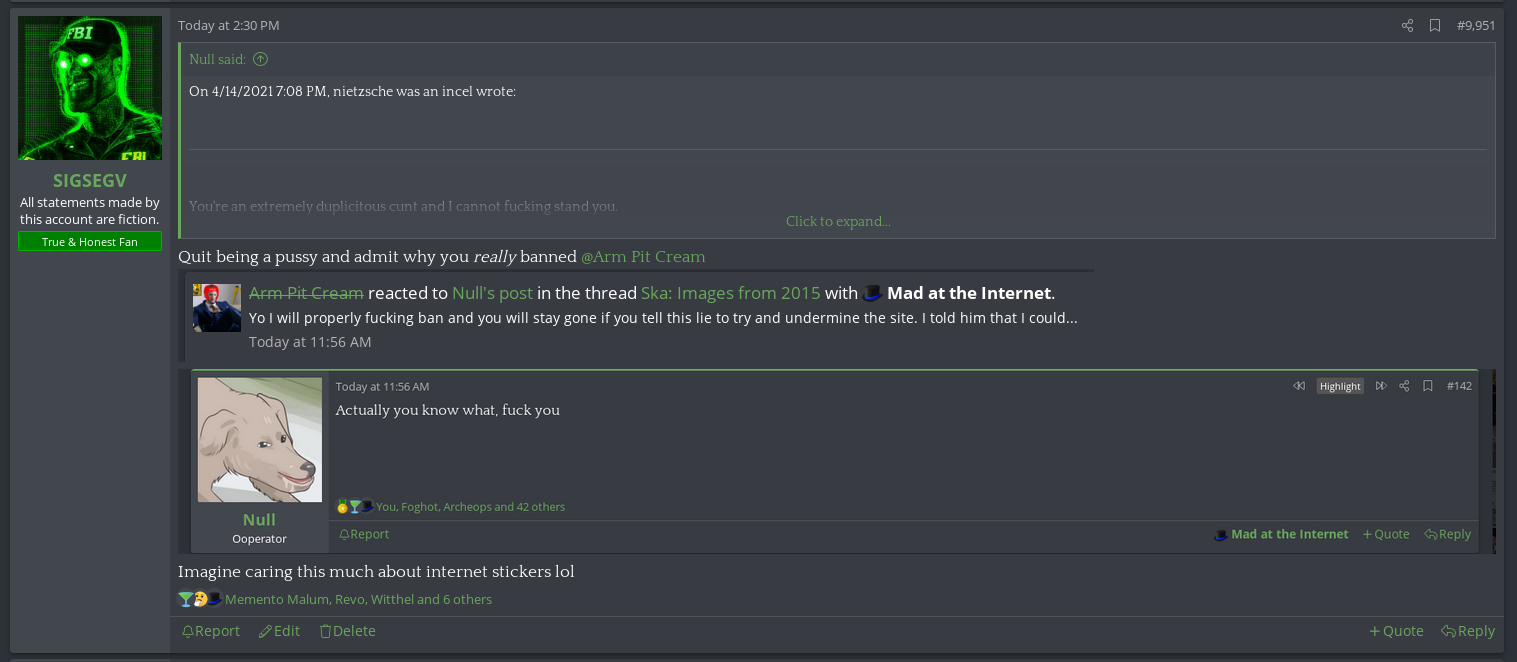
Task: Open the 'Ska: Images from 2015' thread link
Action: point(730,293)
